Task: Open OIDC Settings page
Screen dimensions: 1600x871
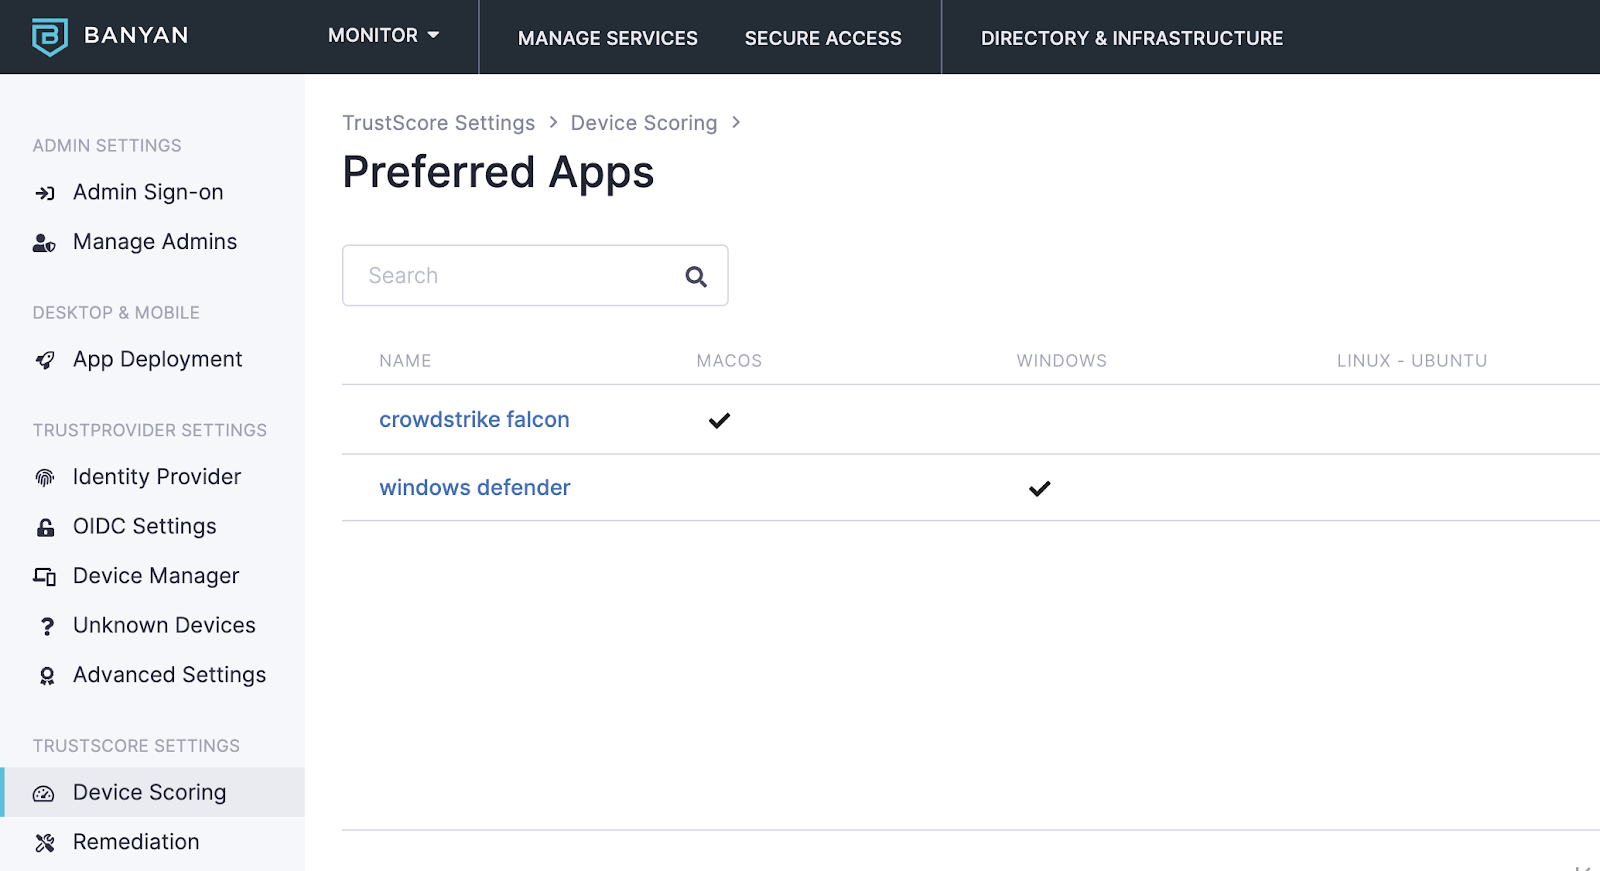Action: tap(145, 526)
